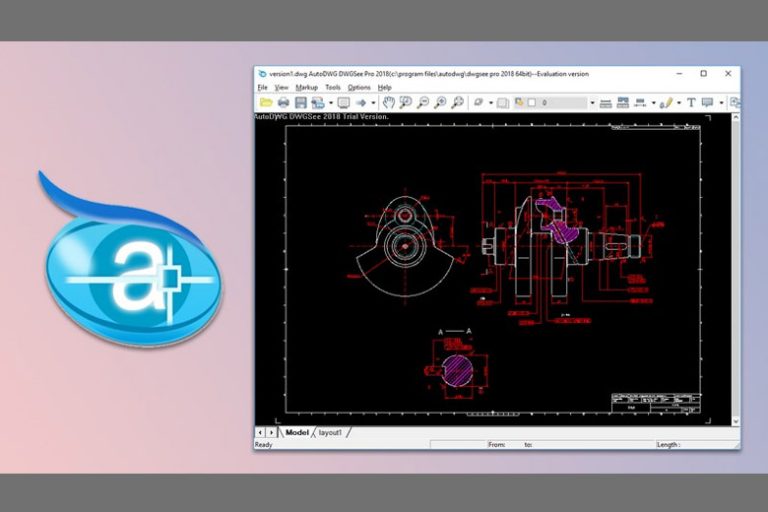Select the Text markup T tool
The width and height of the screenshot is (768, 512).
[691, 102]
